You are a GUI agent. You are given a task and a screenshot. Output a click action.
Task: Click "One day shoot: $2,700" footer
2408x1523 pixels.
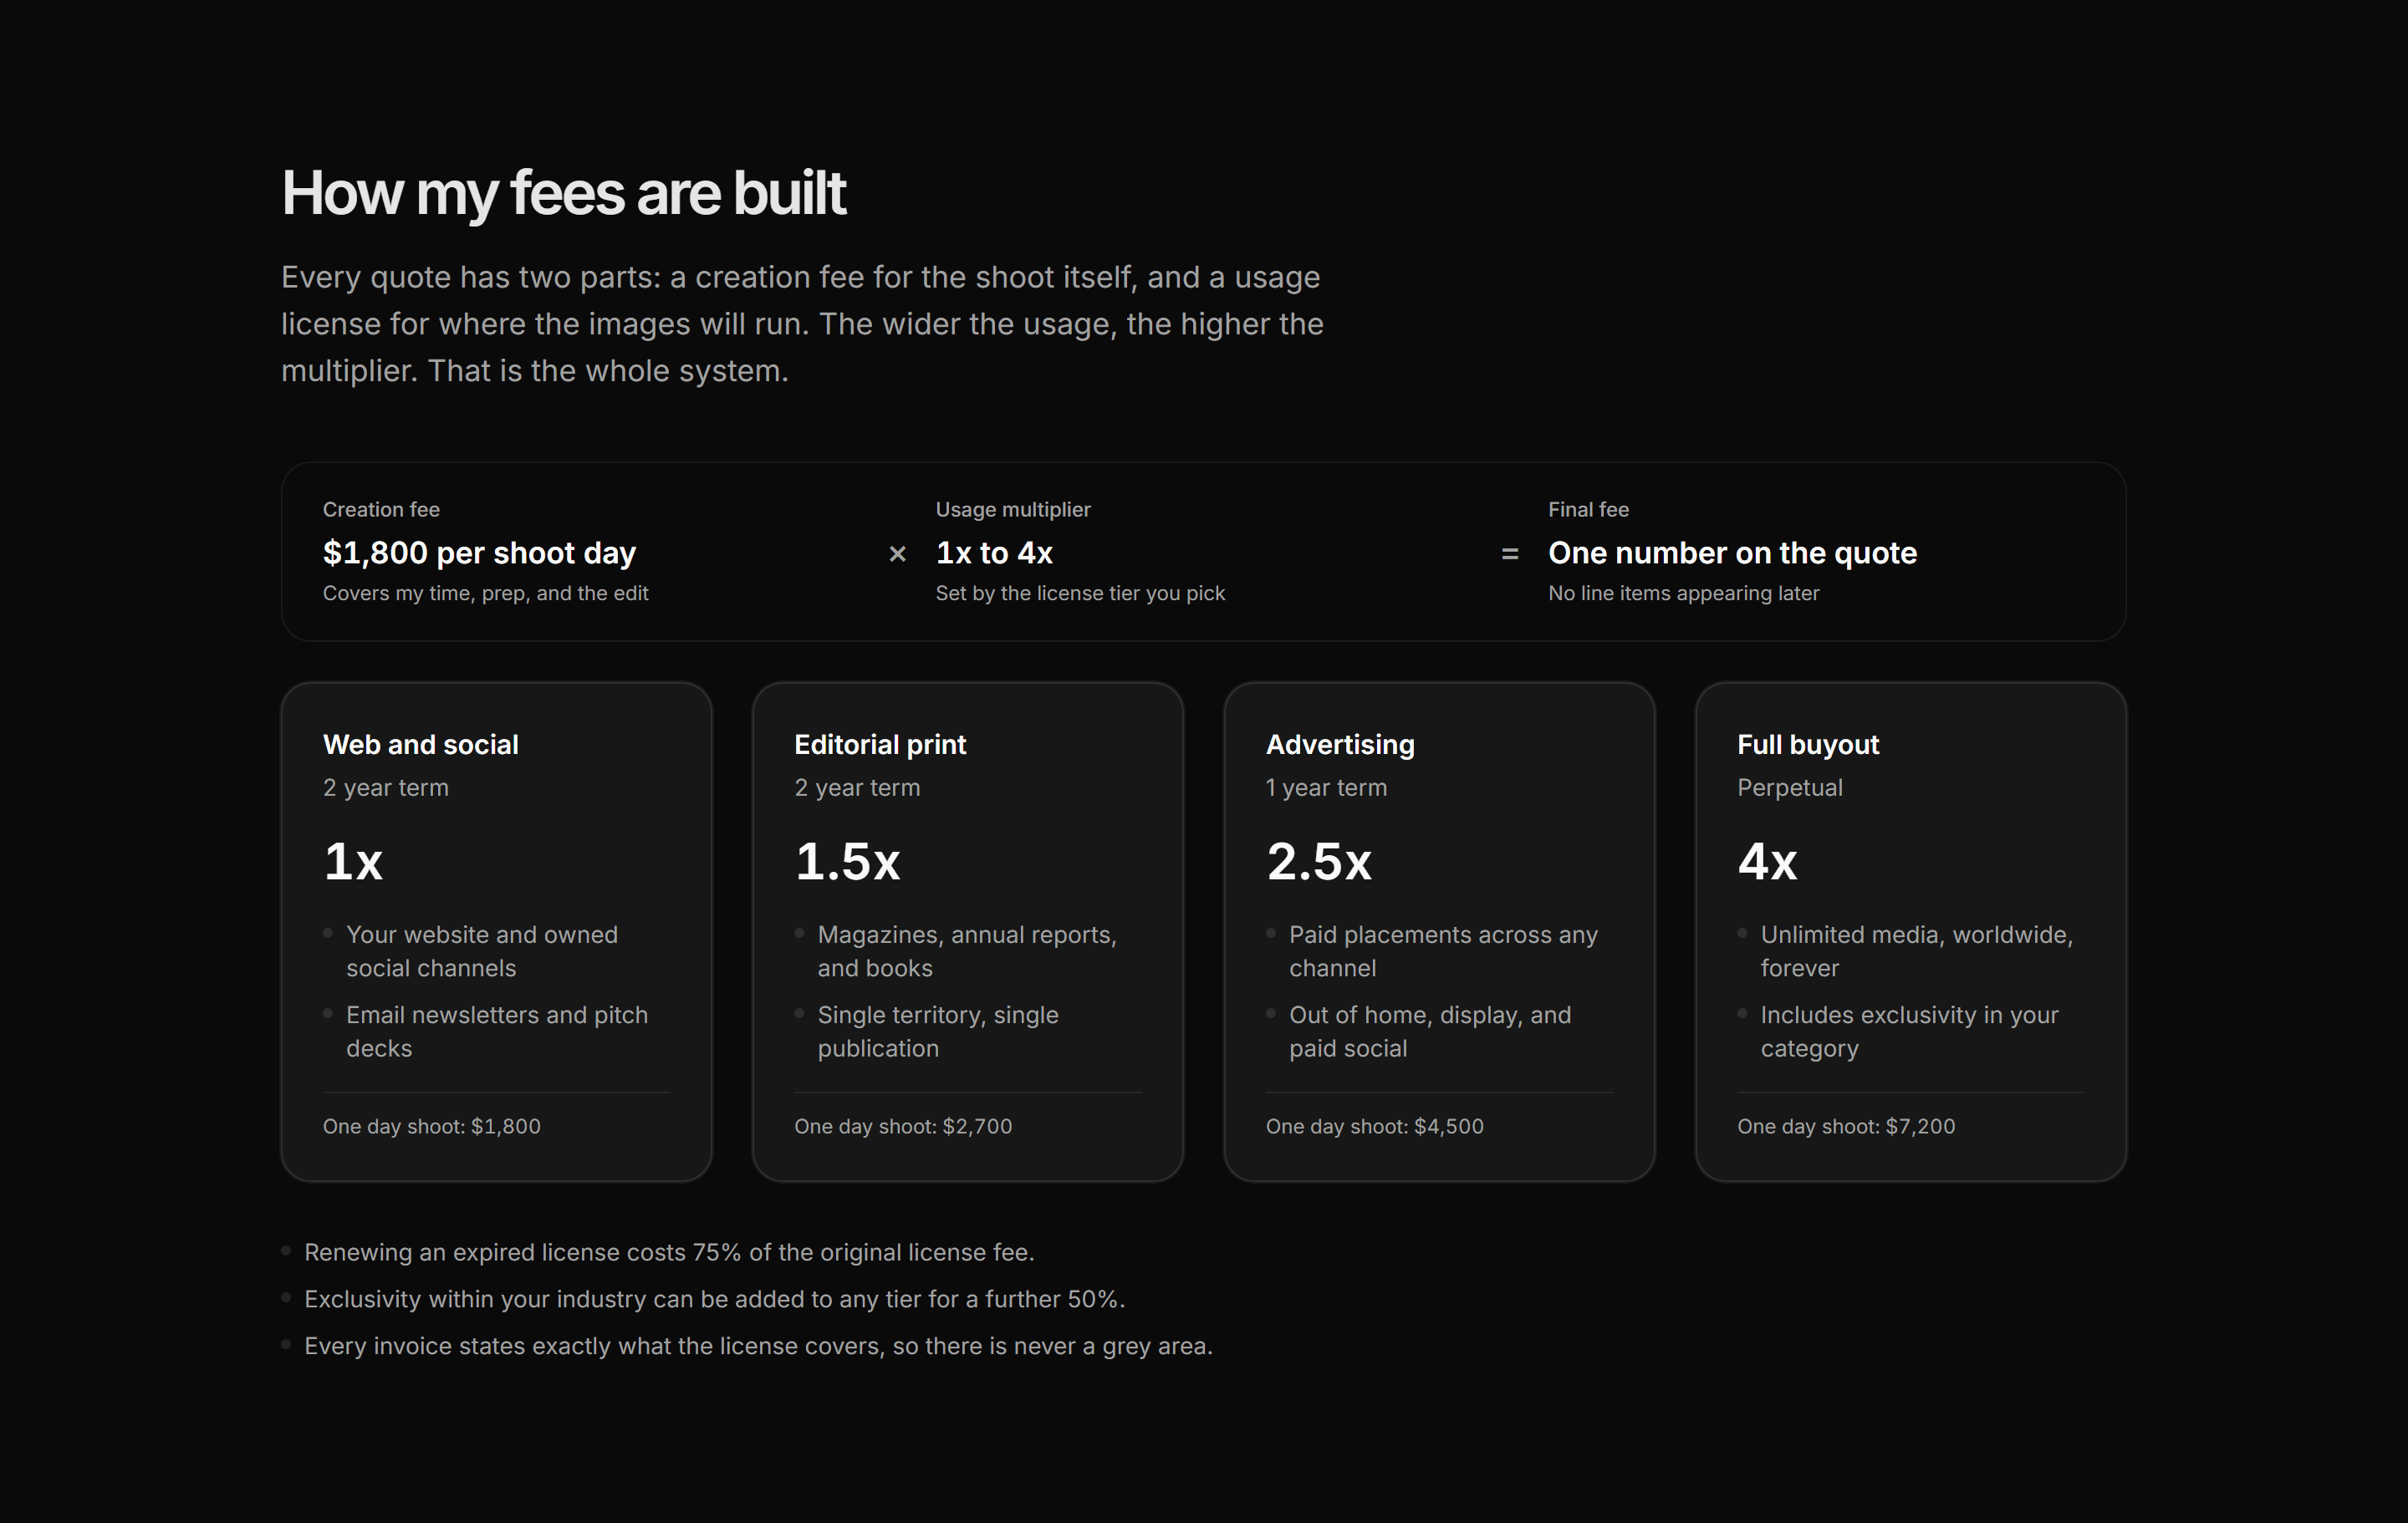tap(903, 1126)
